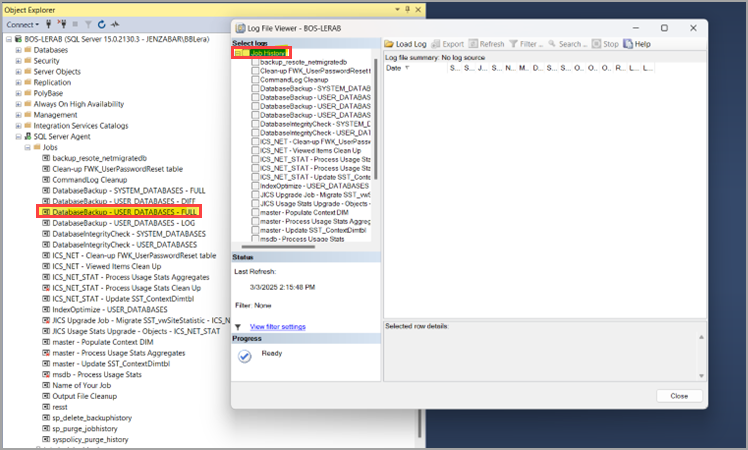The width and height of the screenshot is (748, 450).
Task: Open Help in Log File Viewer toolbar
Action: (637, 44)
